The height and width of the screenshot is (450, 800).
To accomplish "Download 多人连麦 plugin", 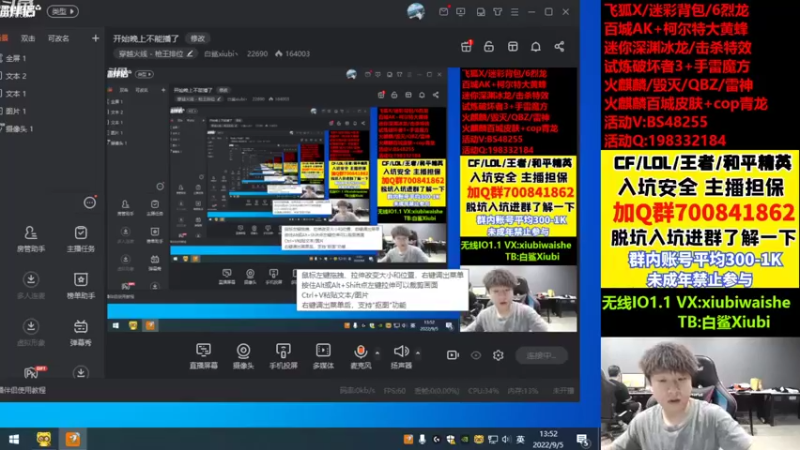I will click(31, 286).
